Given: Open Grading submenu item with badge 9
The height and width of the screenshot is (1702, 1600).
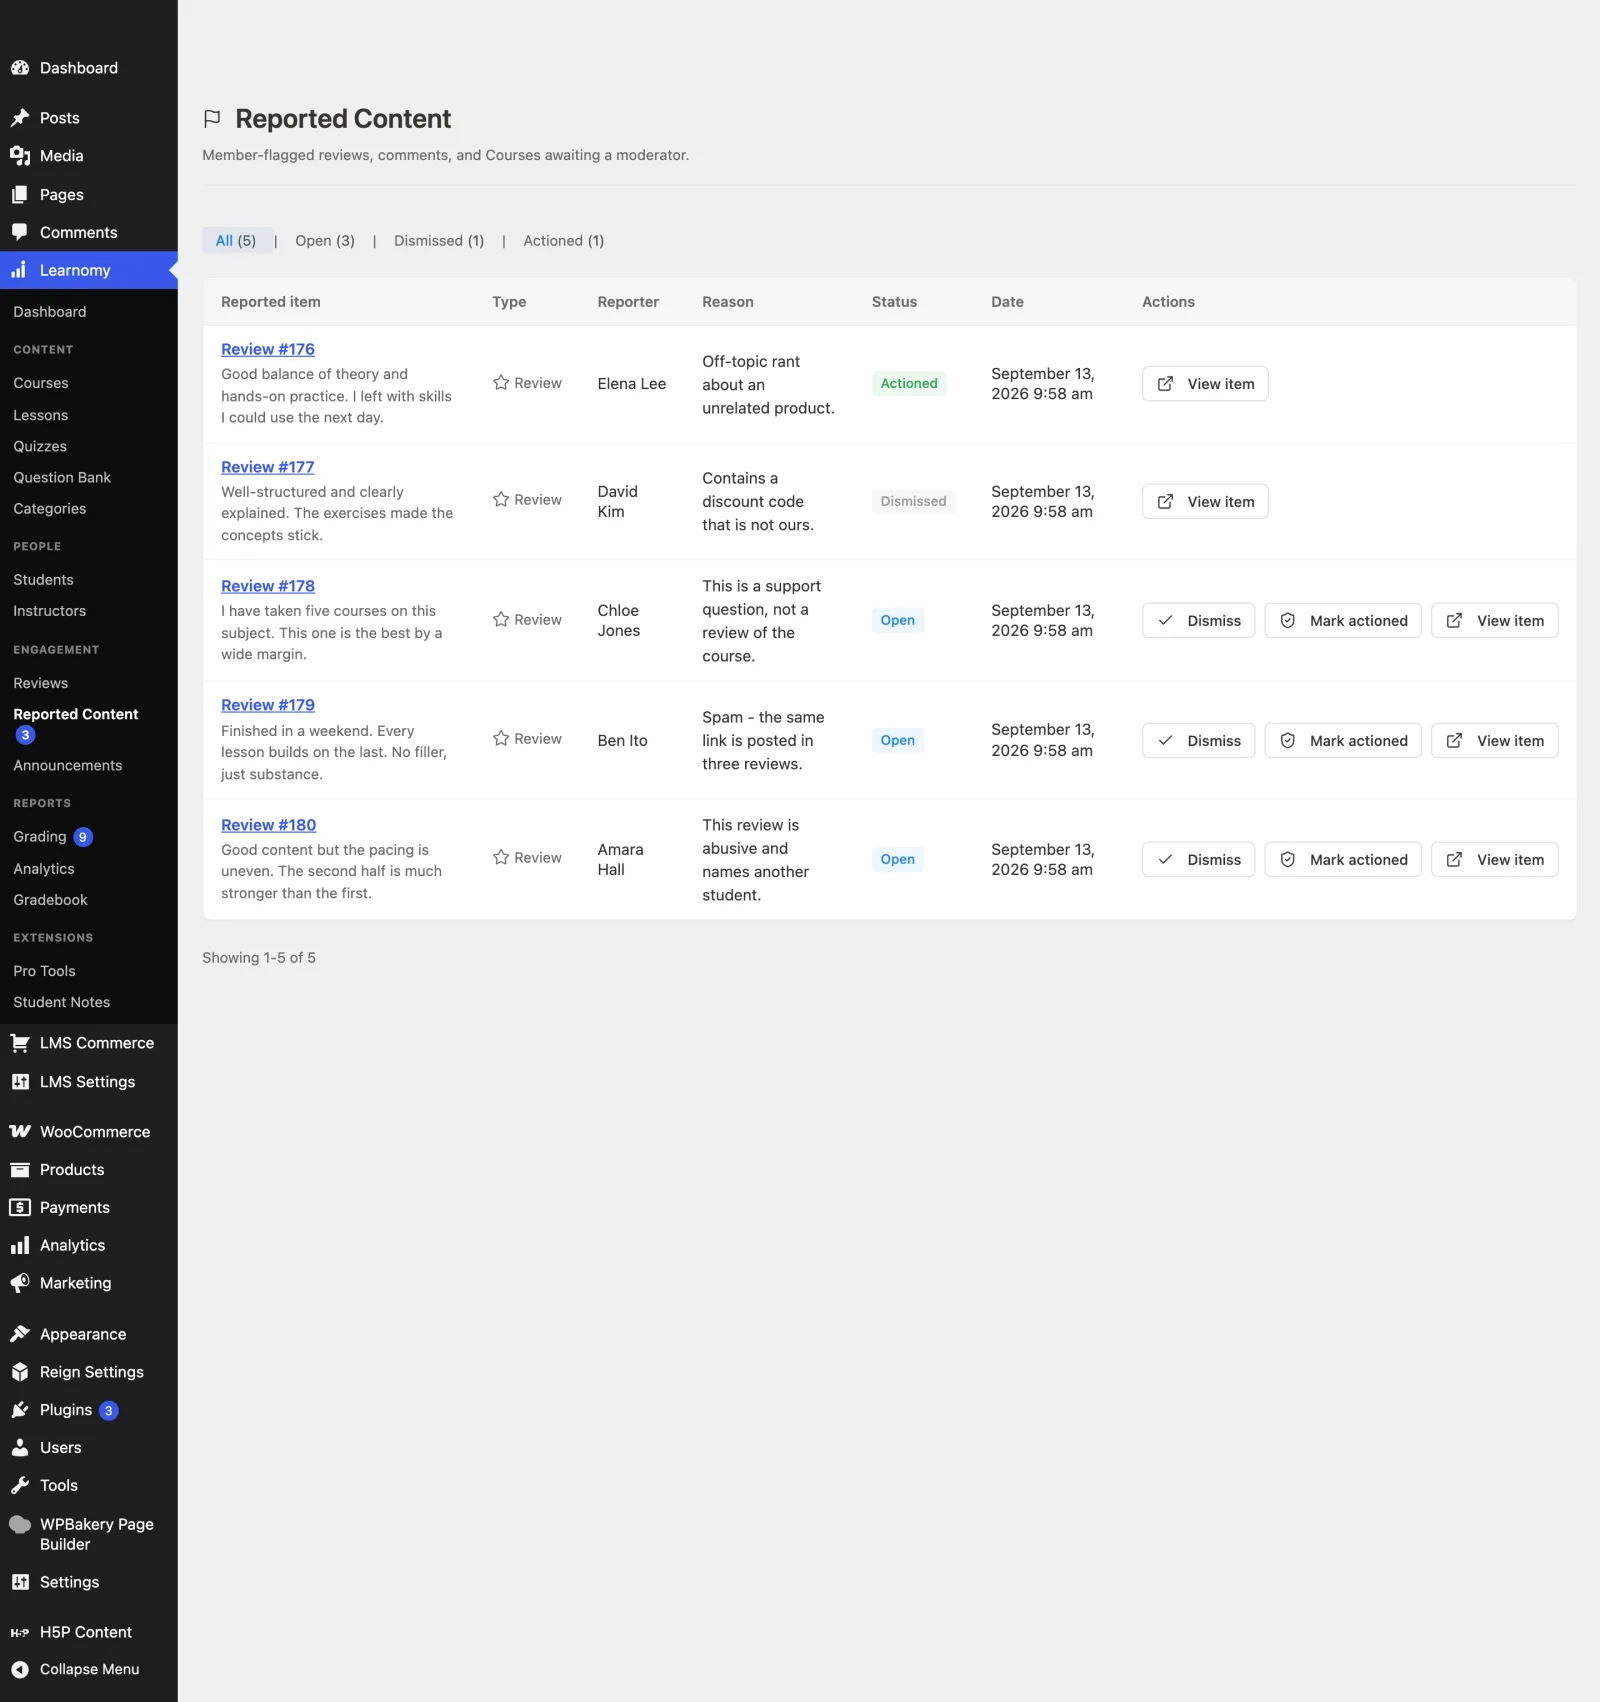Looking at the screenshot, I should coord(53,837).
